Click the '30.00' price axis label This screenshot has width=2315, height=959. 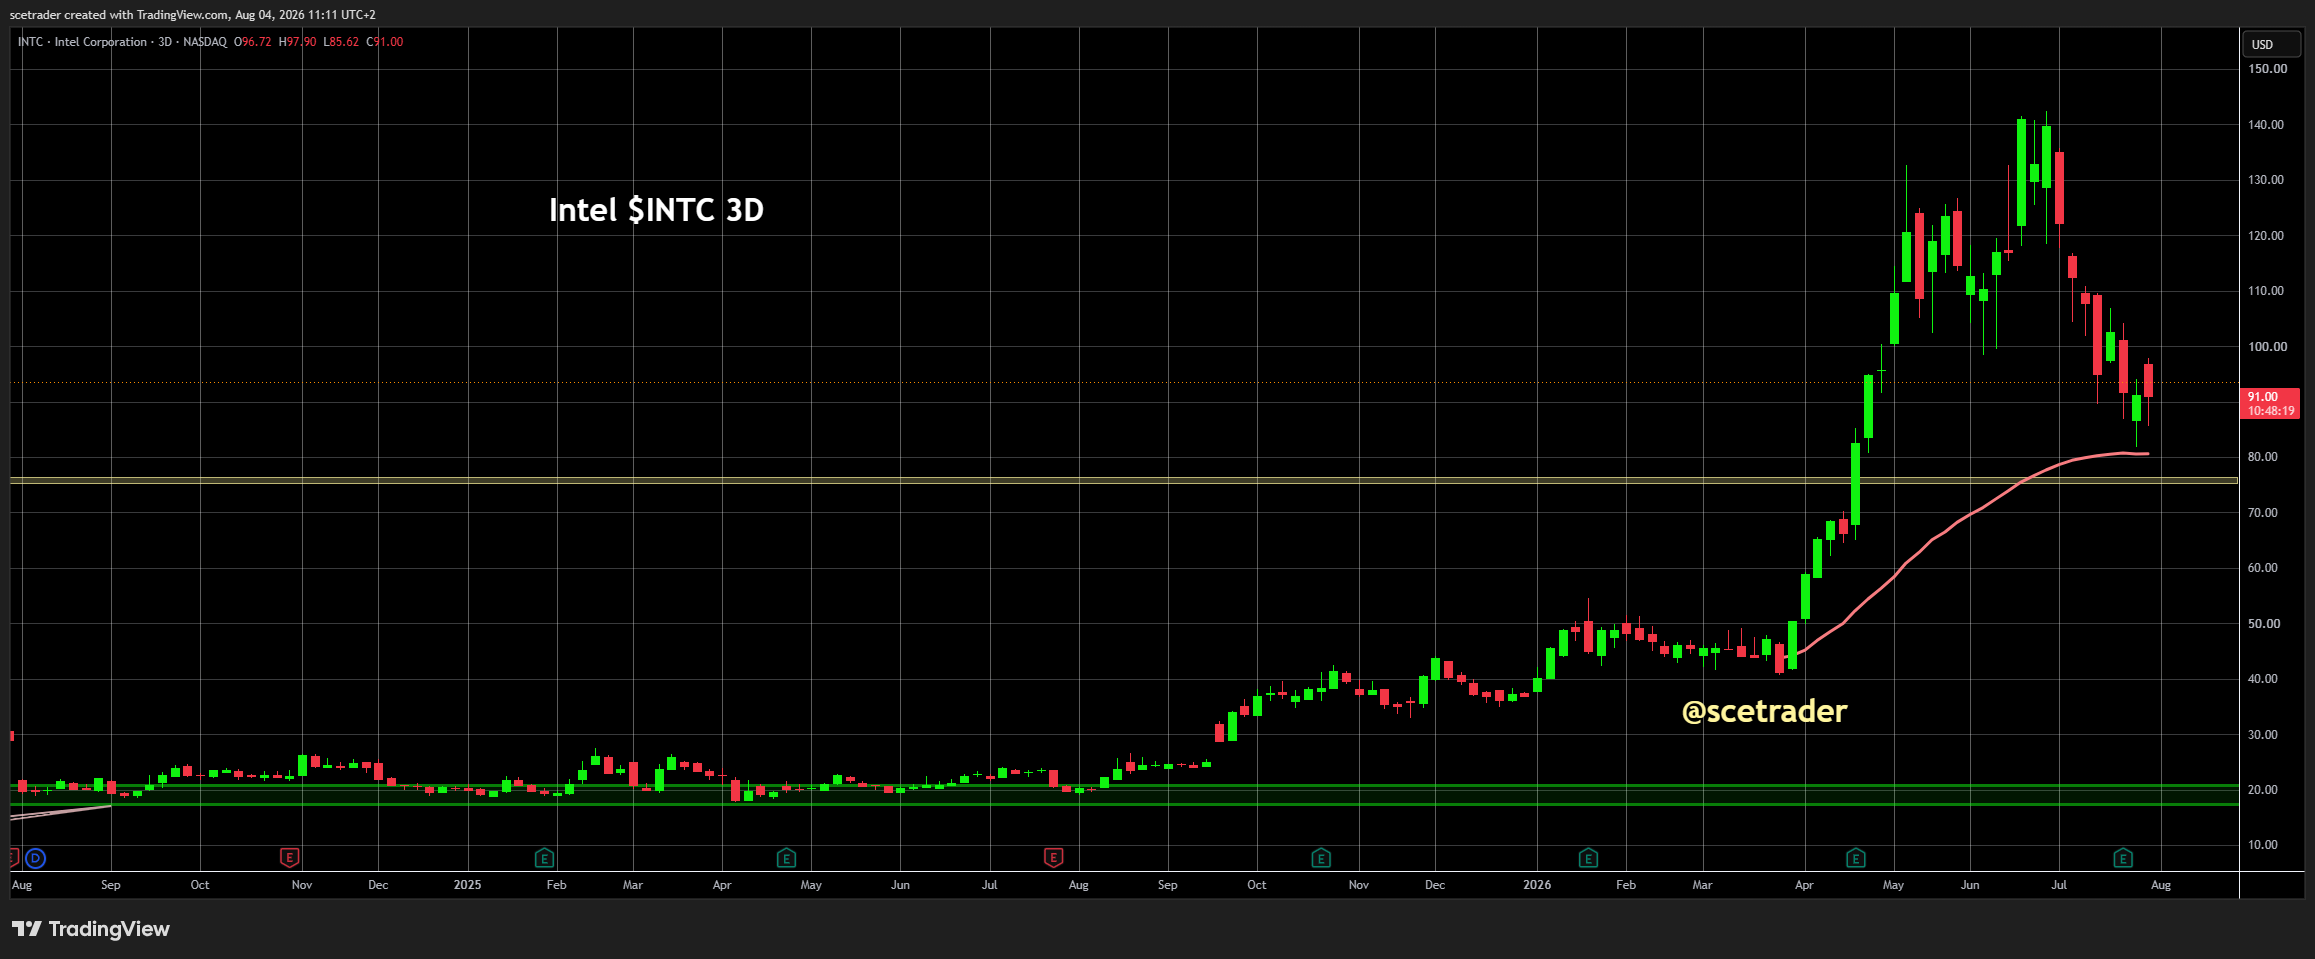2264,735
